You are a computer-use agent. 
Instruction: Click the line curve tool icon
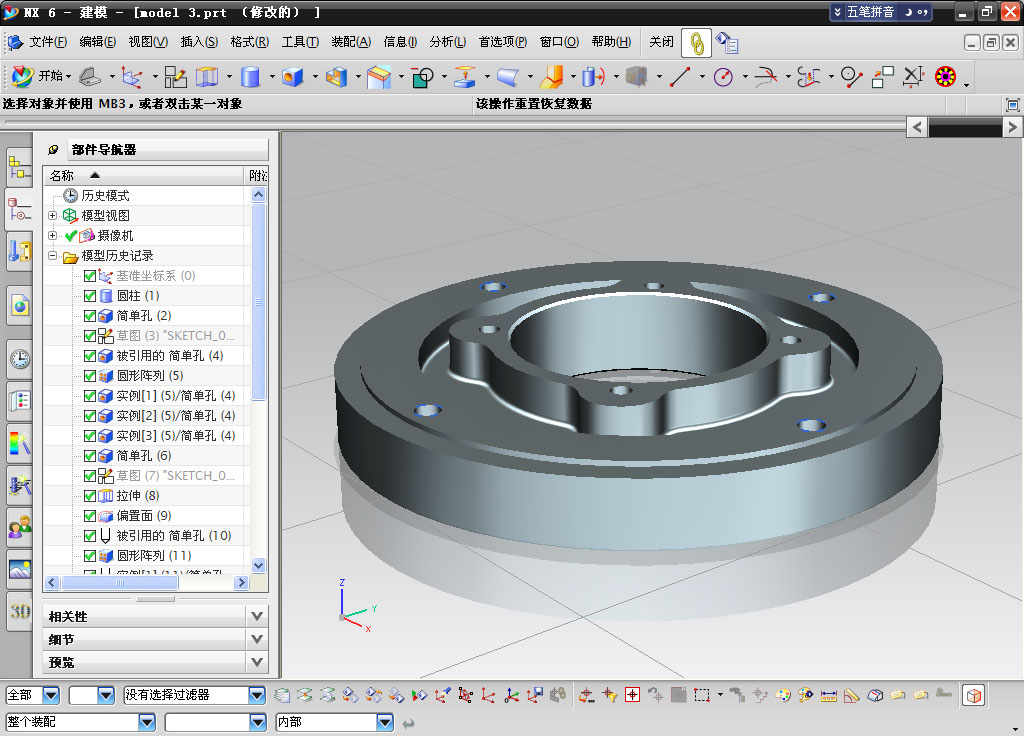(x=680, y=77)
